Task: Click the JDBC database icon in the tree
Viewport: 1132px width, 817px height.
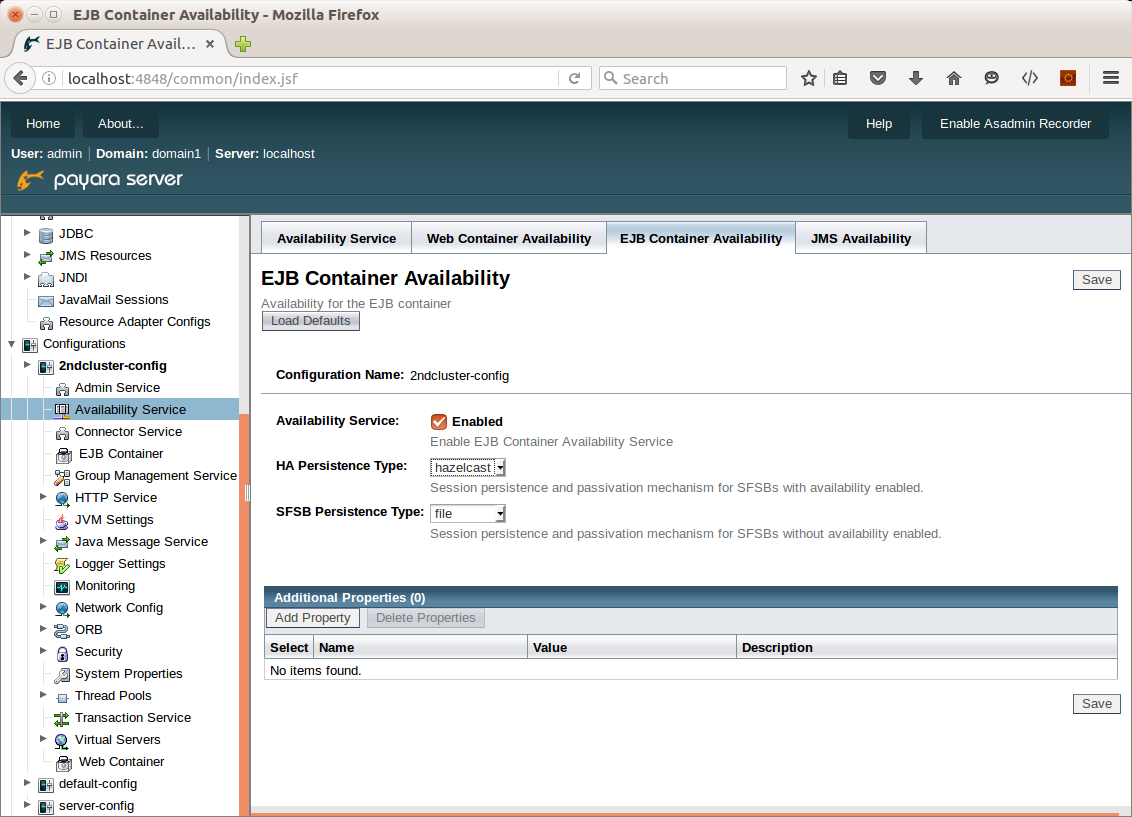Action: tap(46, 234)
